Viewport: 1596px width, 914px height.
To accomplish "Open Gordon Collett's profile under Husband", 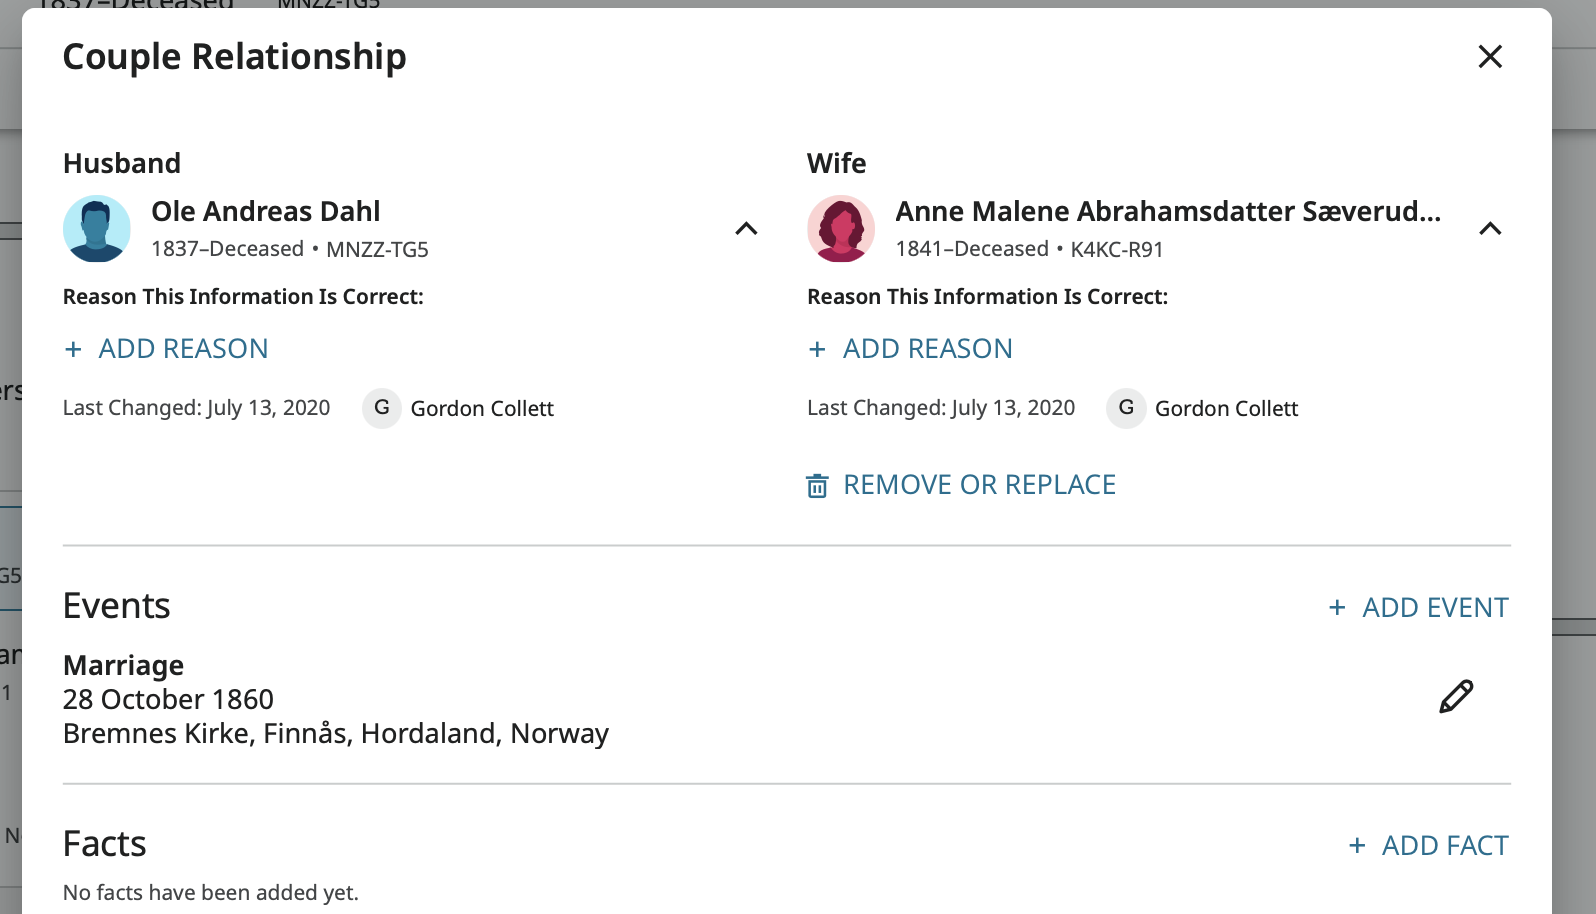I will (x=482, y=409).
